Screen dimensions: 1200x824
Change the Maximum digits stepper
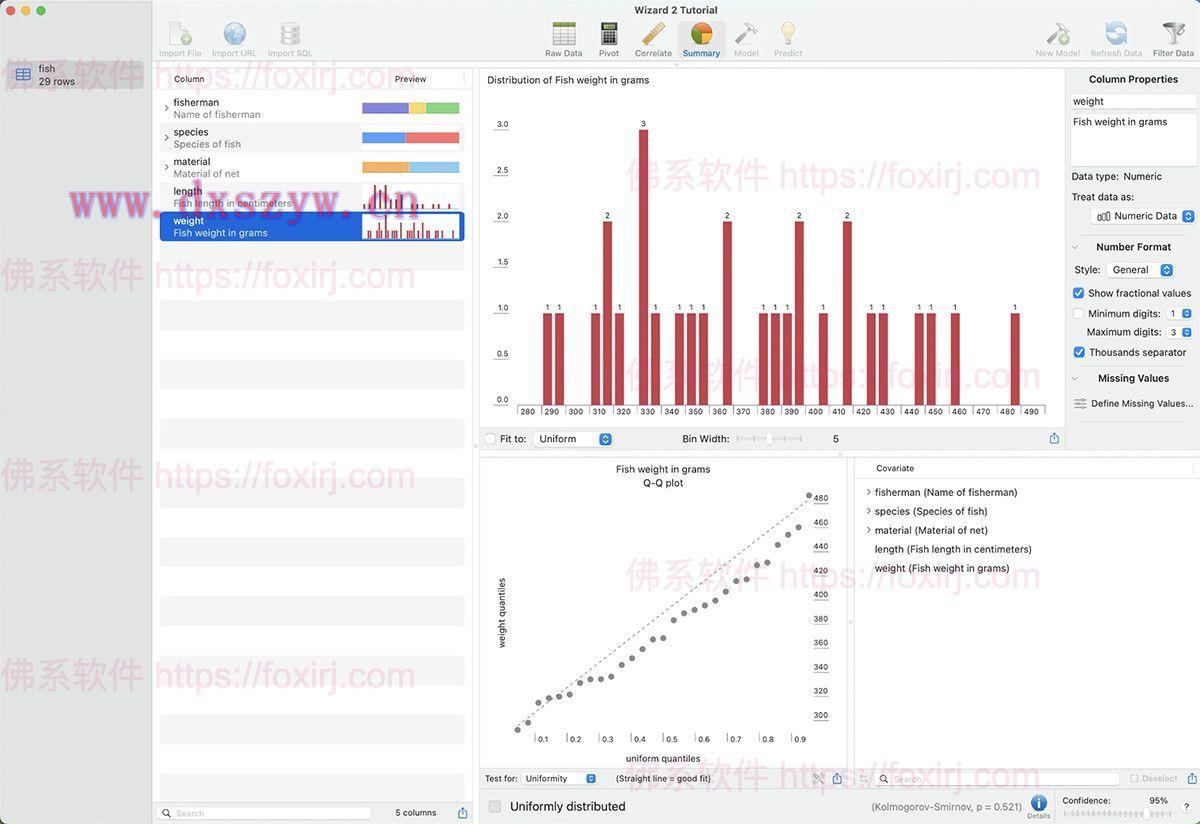coord(1187,332)
